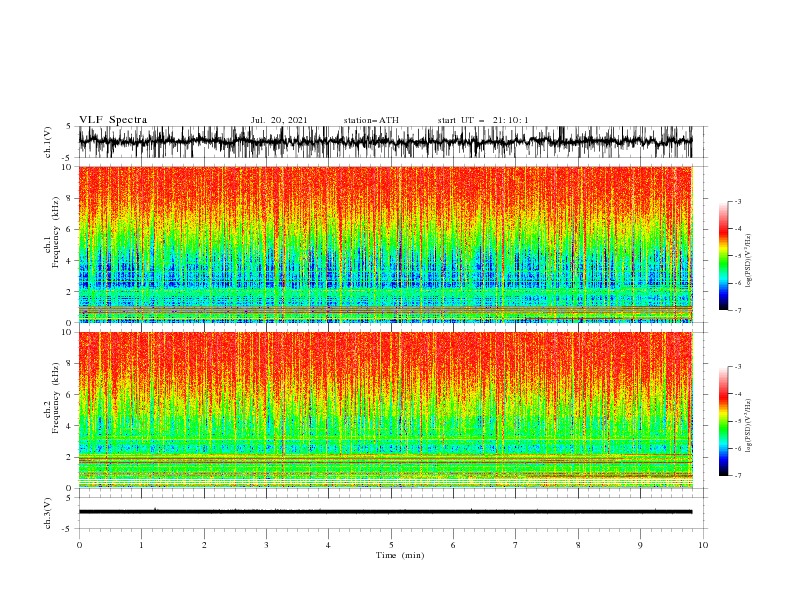Screen dimensions: 792x612
Task: Click the 'ch.3(V)' axis label
Action: coord(48,513)
